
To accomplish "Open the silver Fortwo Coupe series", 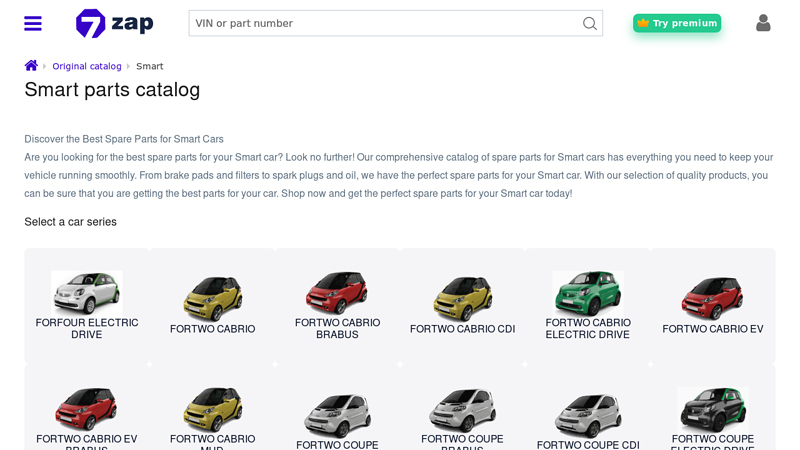I will point(337,420).
